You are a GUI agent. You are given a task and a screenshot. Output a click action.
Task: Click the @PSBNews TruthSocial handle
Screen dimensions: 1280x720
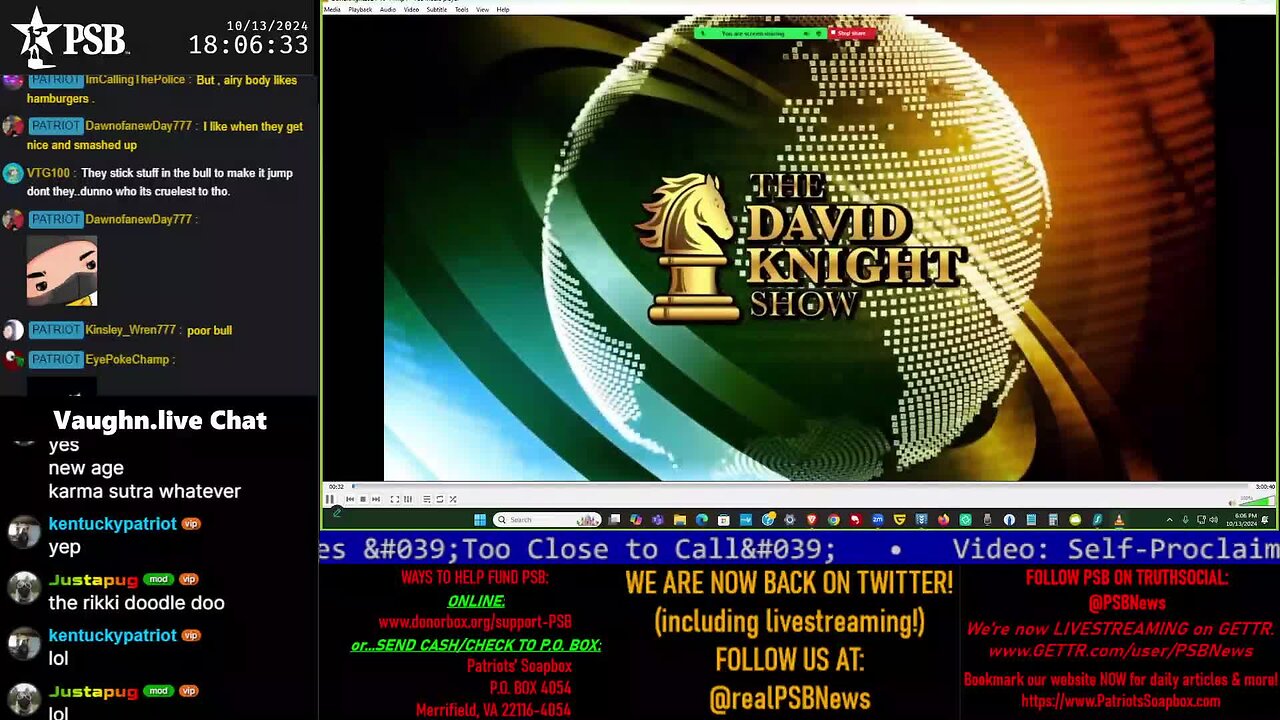(x=1127, y=603)
